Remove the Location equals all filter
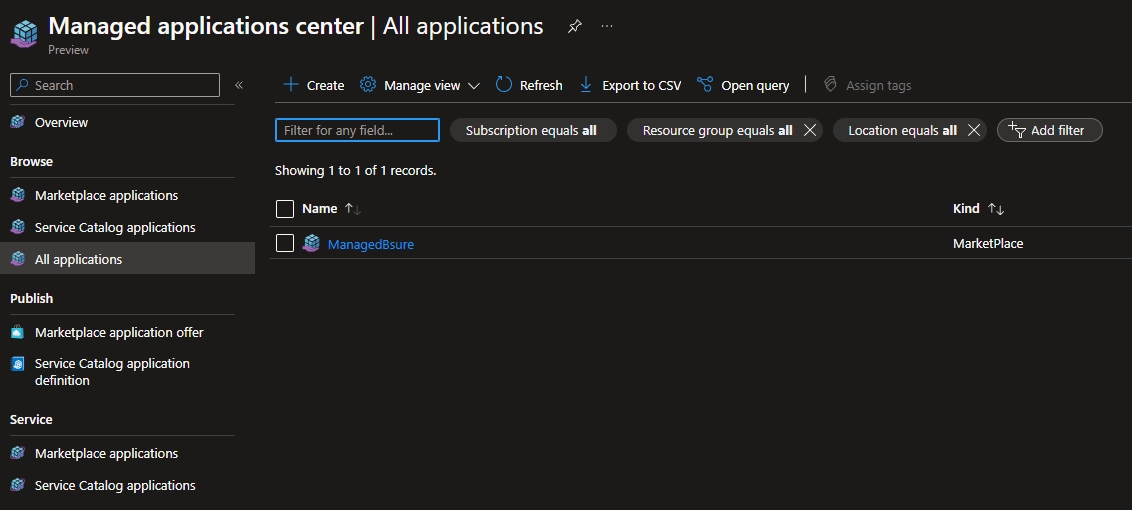 pyautogui.click(x=973, y=130)
